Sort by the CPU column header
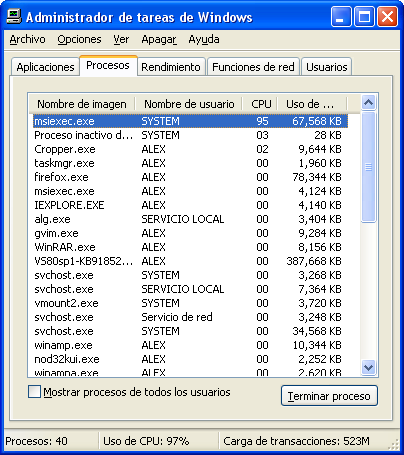 point(261,104)
